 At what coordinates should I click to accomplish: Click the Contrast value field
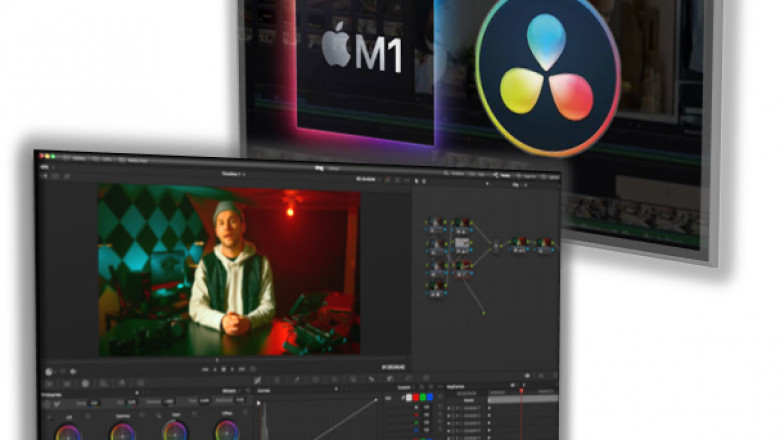(169, 401)
